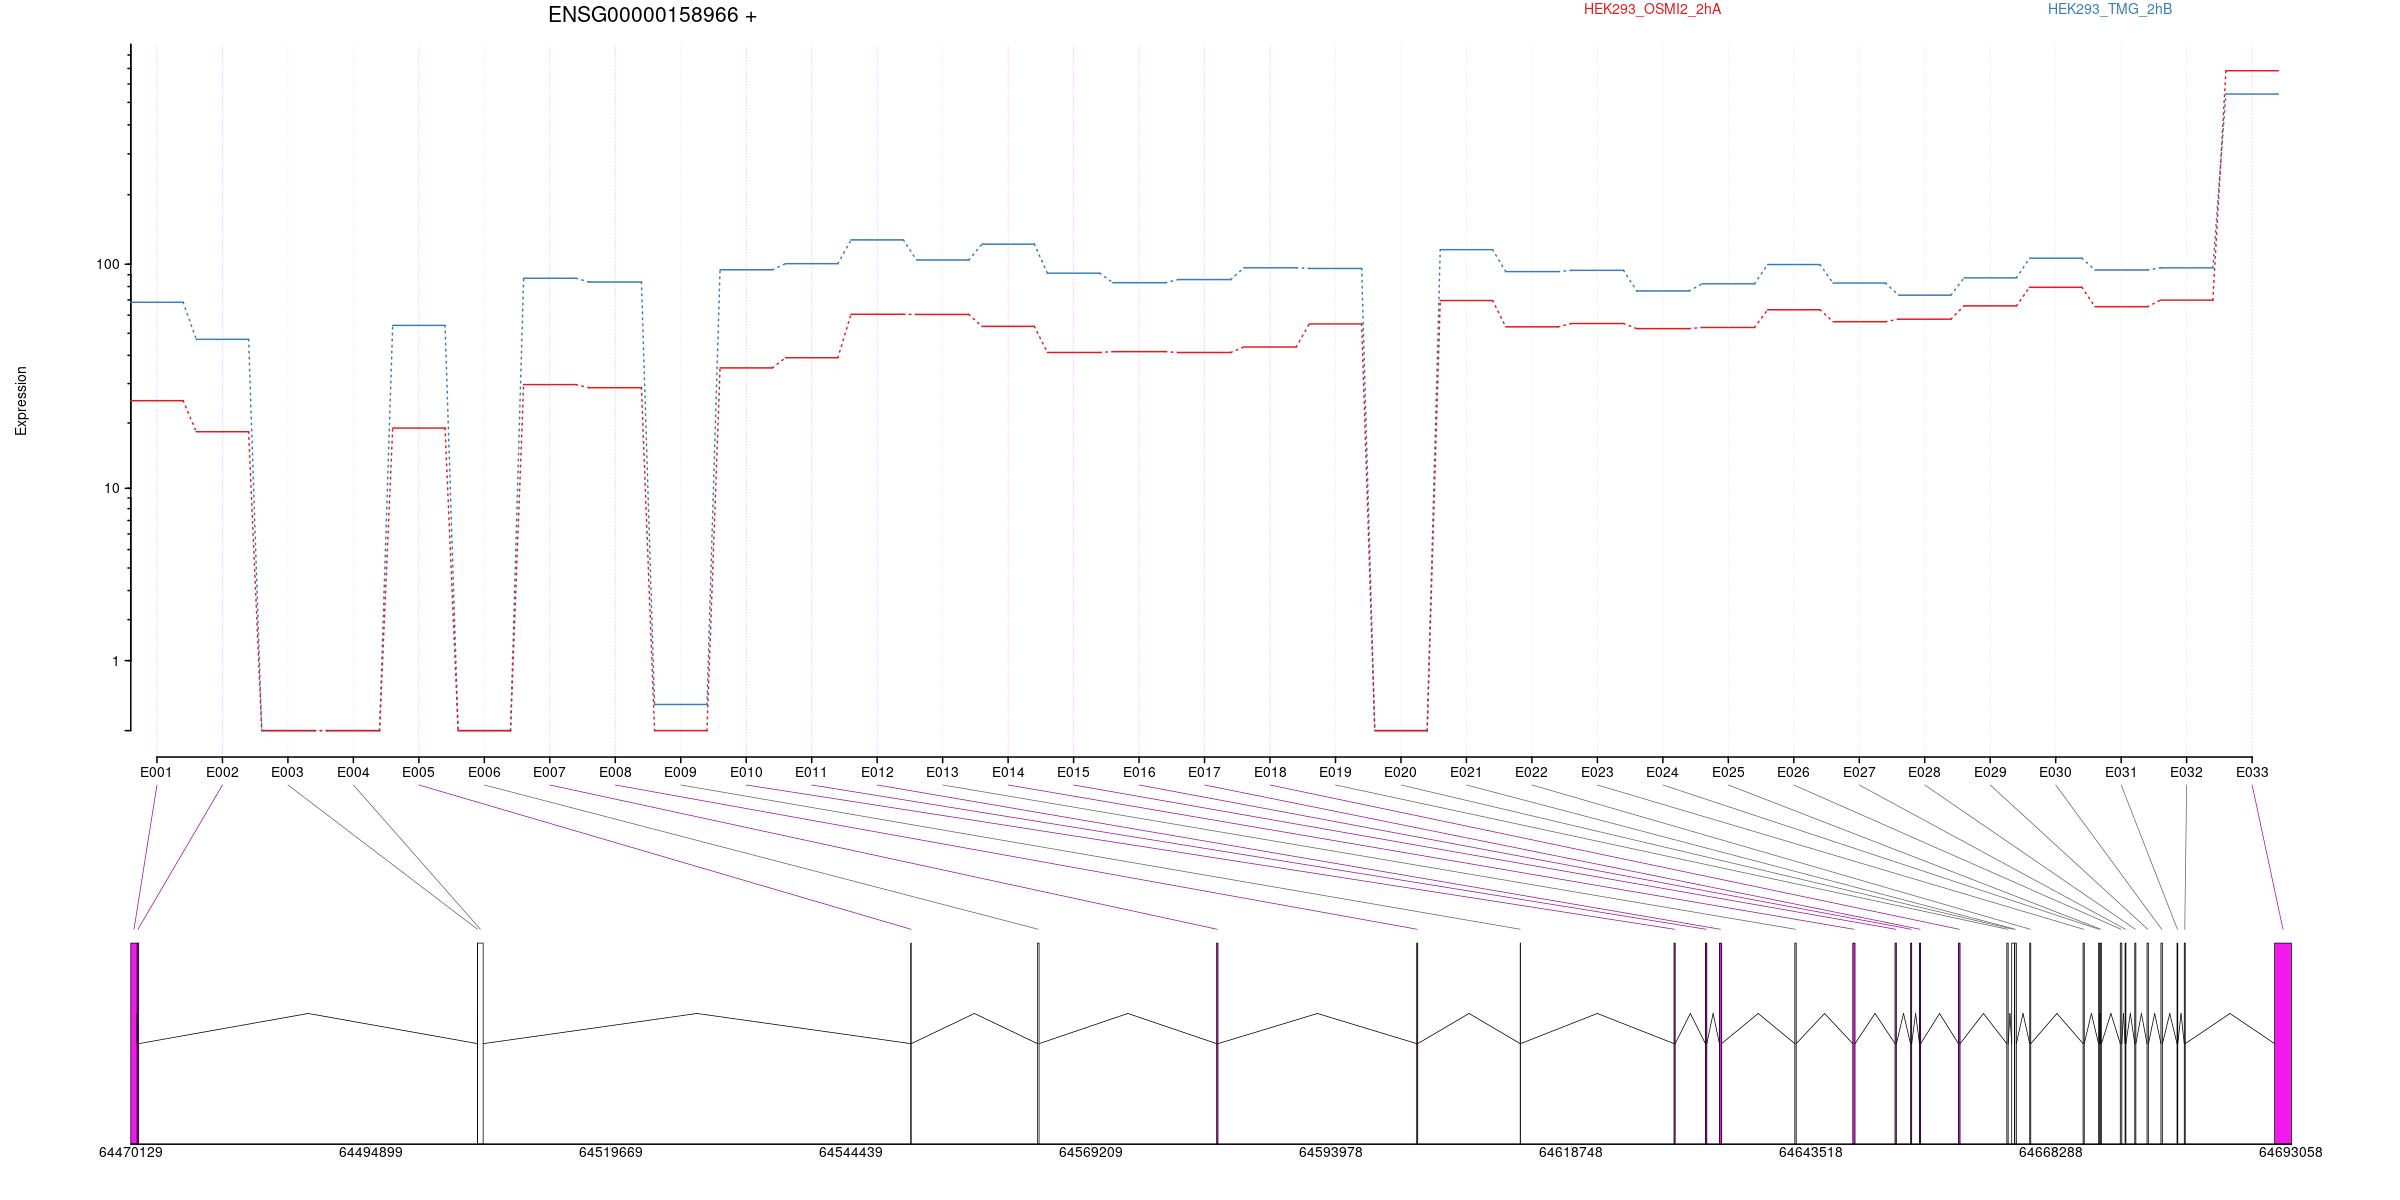Click exon label E010

pyautogui.click(x=746, y=772)
